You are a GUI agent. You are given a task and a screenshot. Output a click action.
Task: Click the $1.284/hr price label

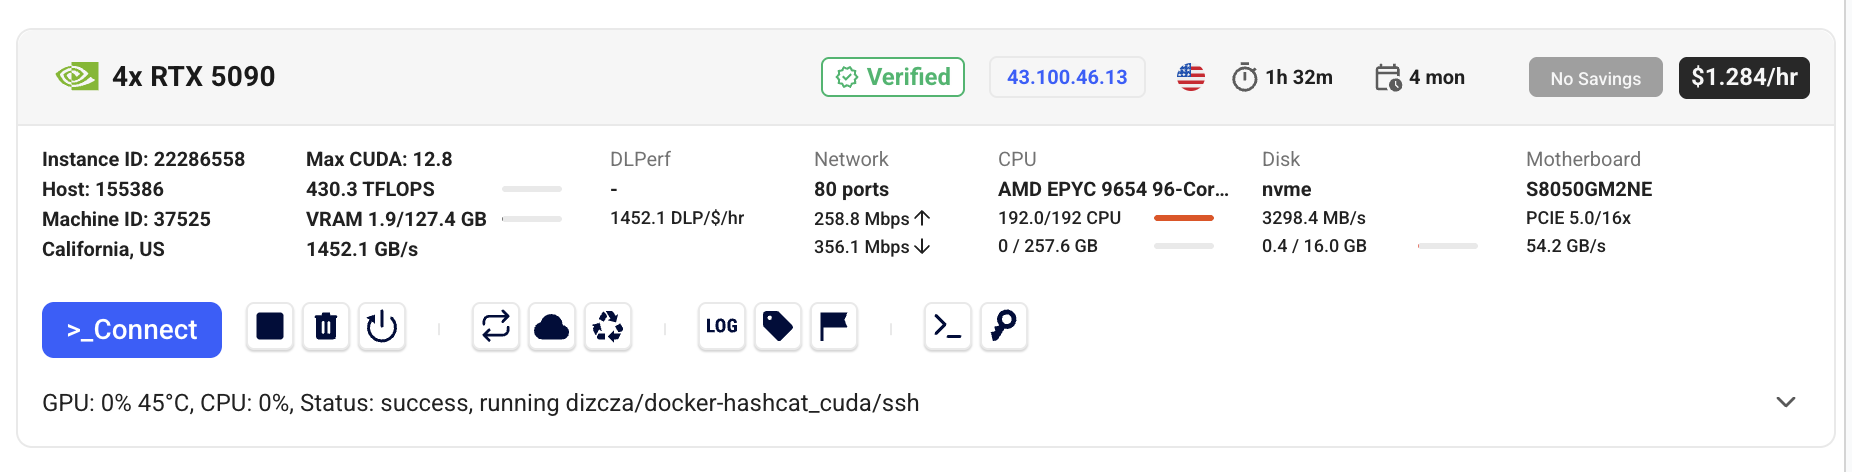1744,77
